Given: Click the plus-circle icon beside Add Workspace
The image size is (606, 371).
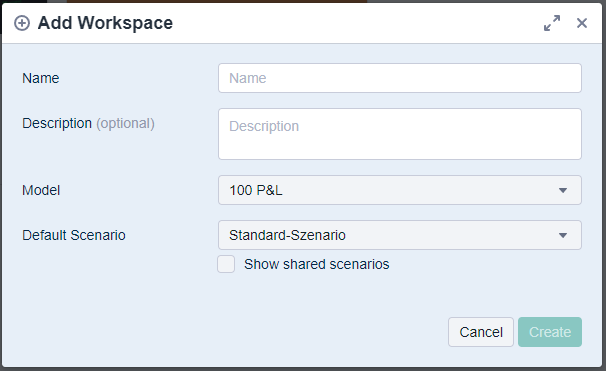Looking at the screenshot, I should [22, 23].
